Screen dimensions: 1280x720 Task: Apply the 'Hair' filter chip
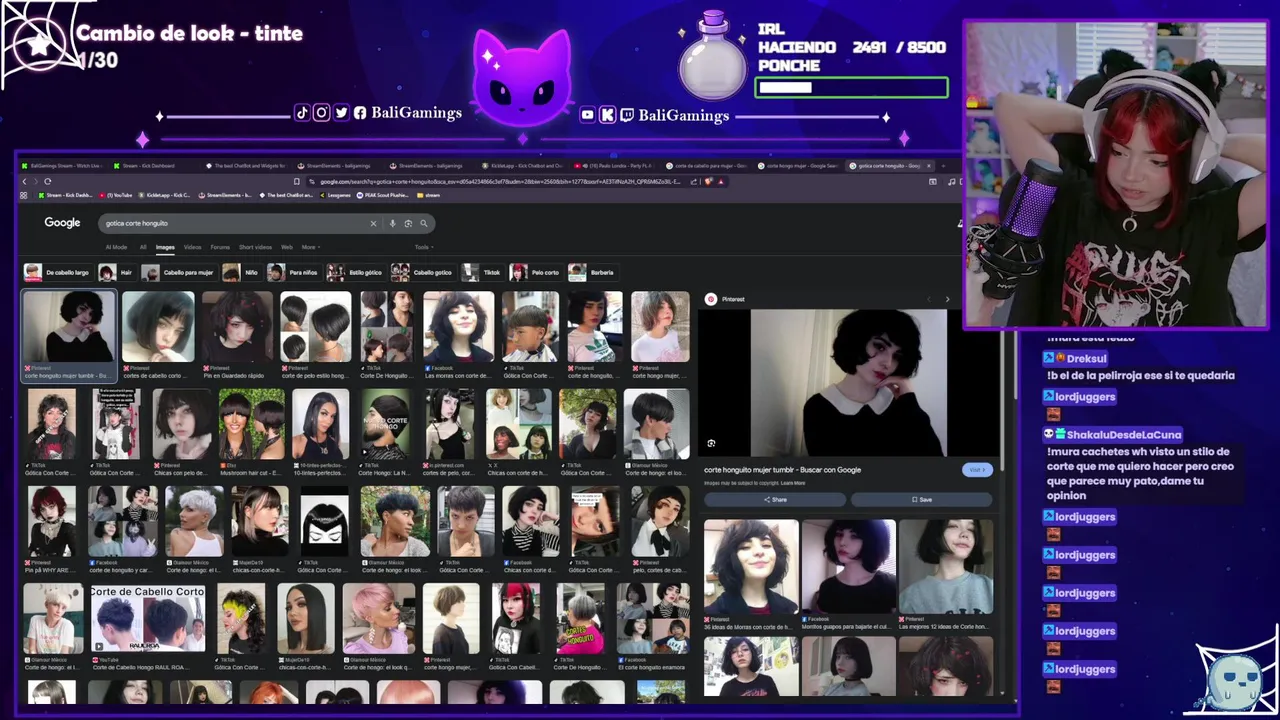[116, 272]
